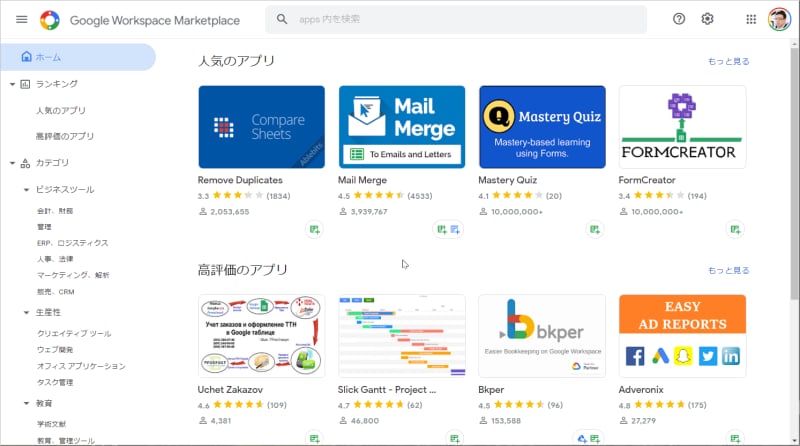This screenshot has height=446, width=800.
Task: Open the 会計、財務 category
Action: pyautogui.click(x=55, y=211)
